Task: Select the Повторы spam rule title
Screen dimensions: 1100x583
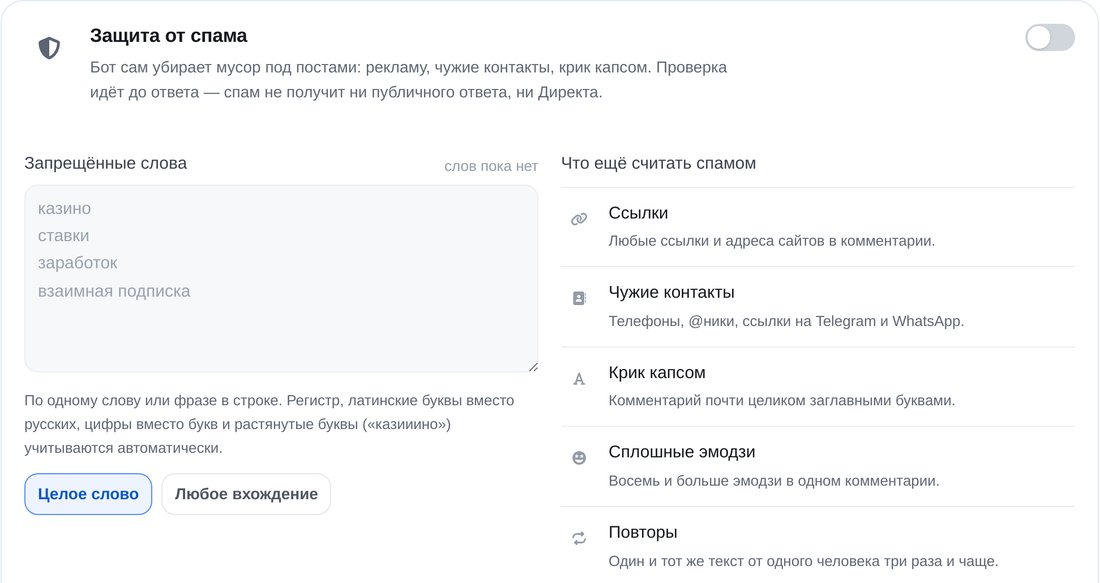Action: [x=643, y=532]
